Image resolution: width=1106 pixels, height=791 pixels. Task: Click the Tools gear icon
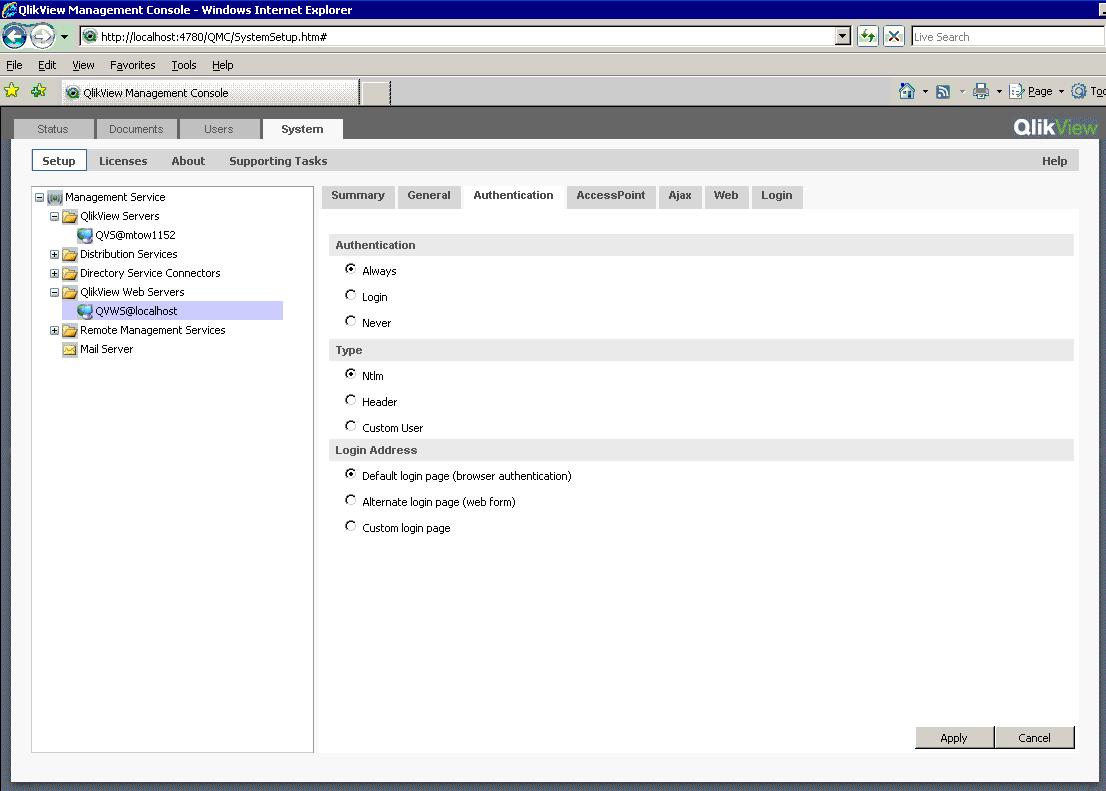pyautogui.click(x=1078, y=91)
